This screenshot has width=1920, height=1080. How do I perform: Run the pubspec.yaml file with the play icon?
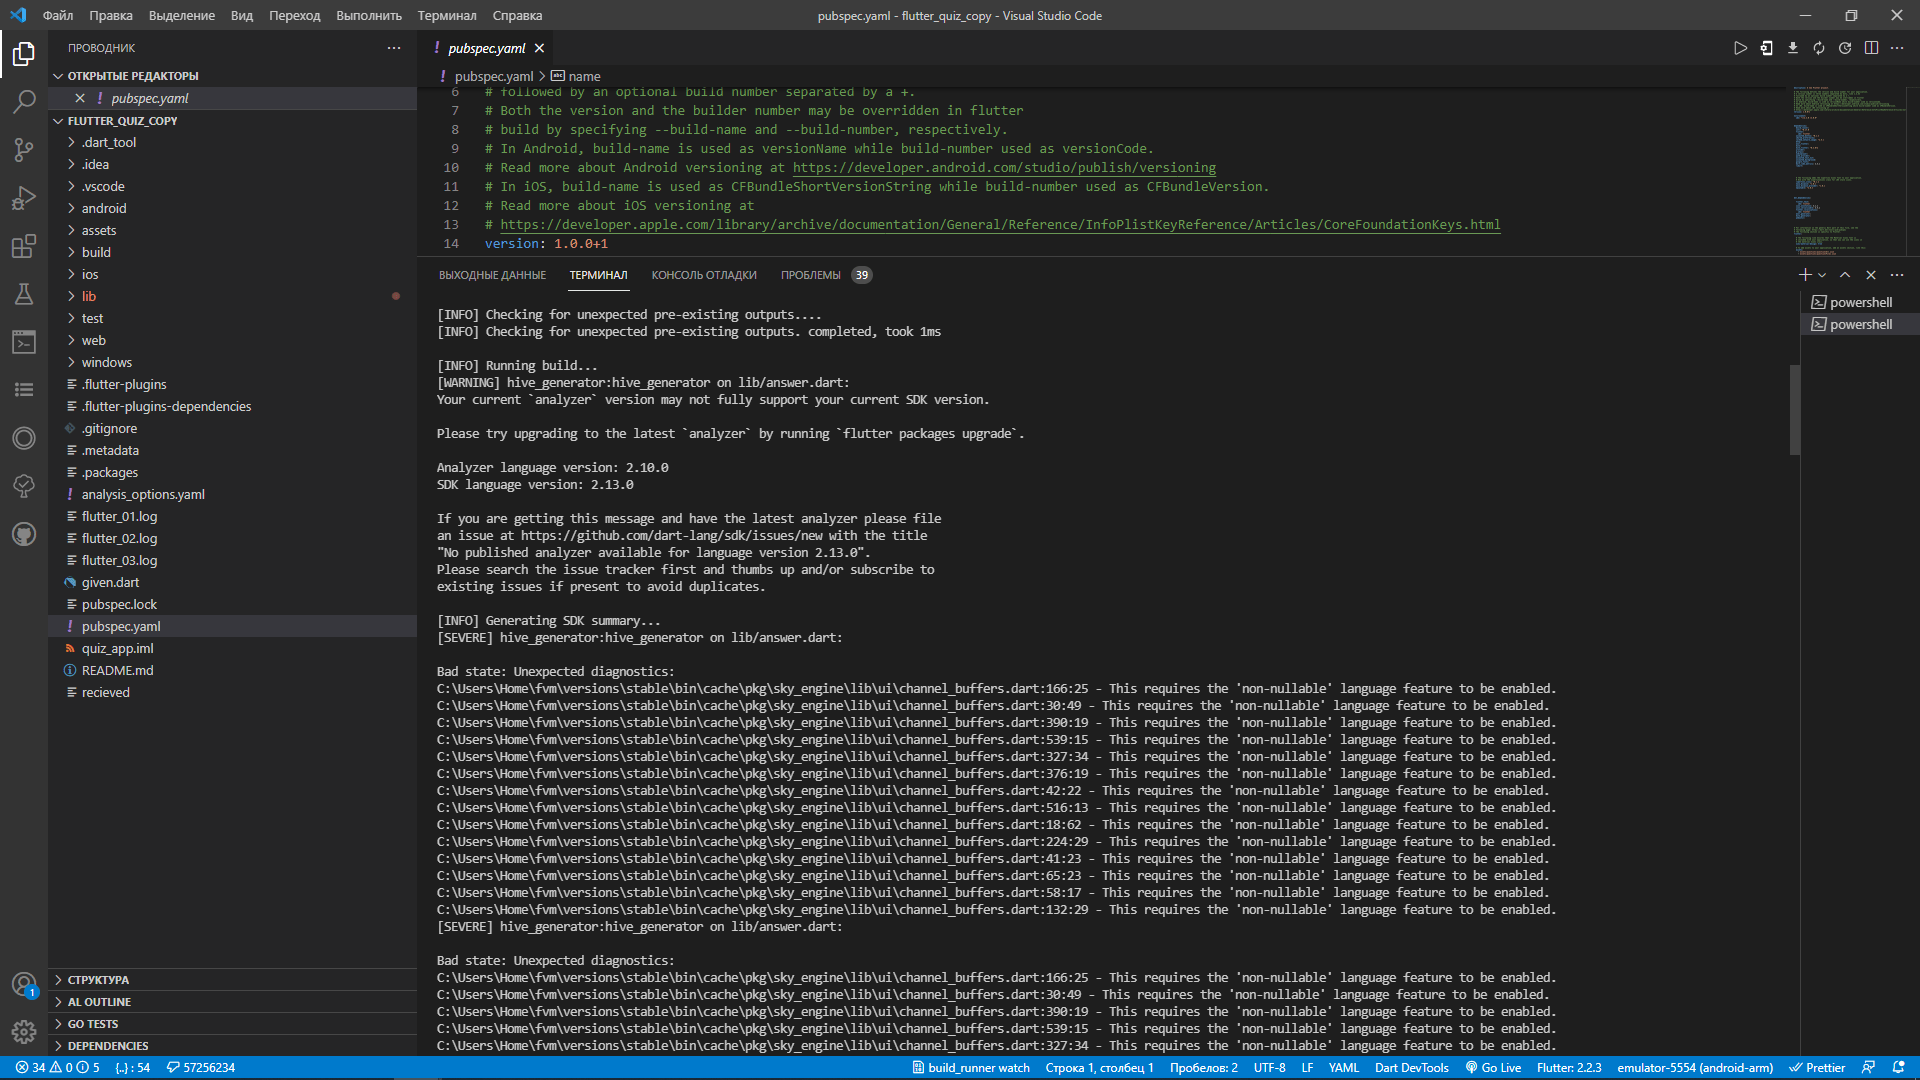pos(1738,47)
